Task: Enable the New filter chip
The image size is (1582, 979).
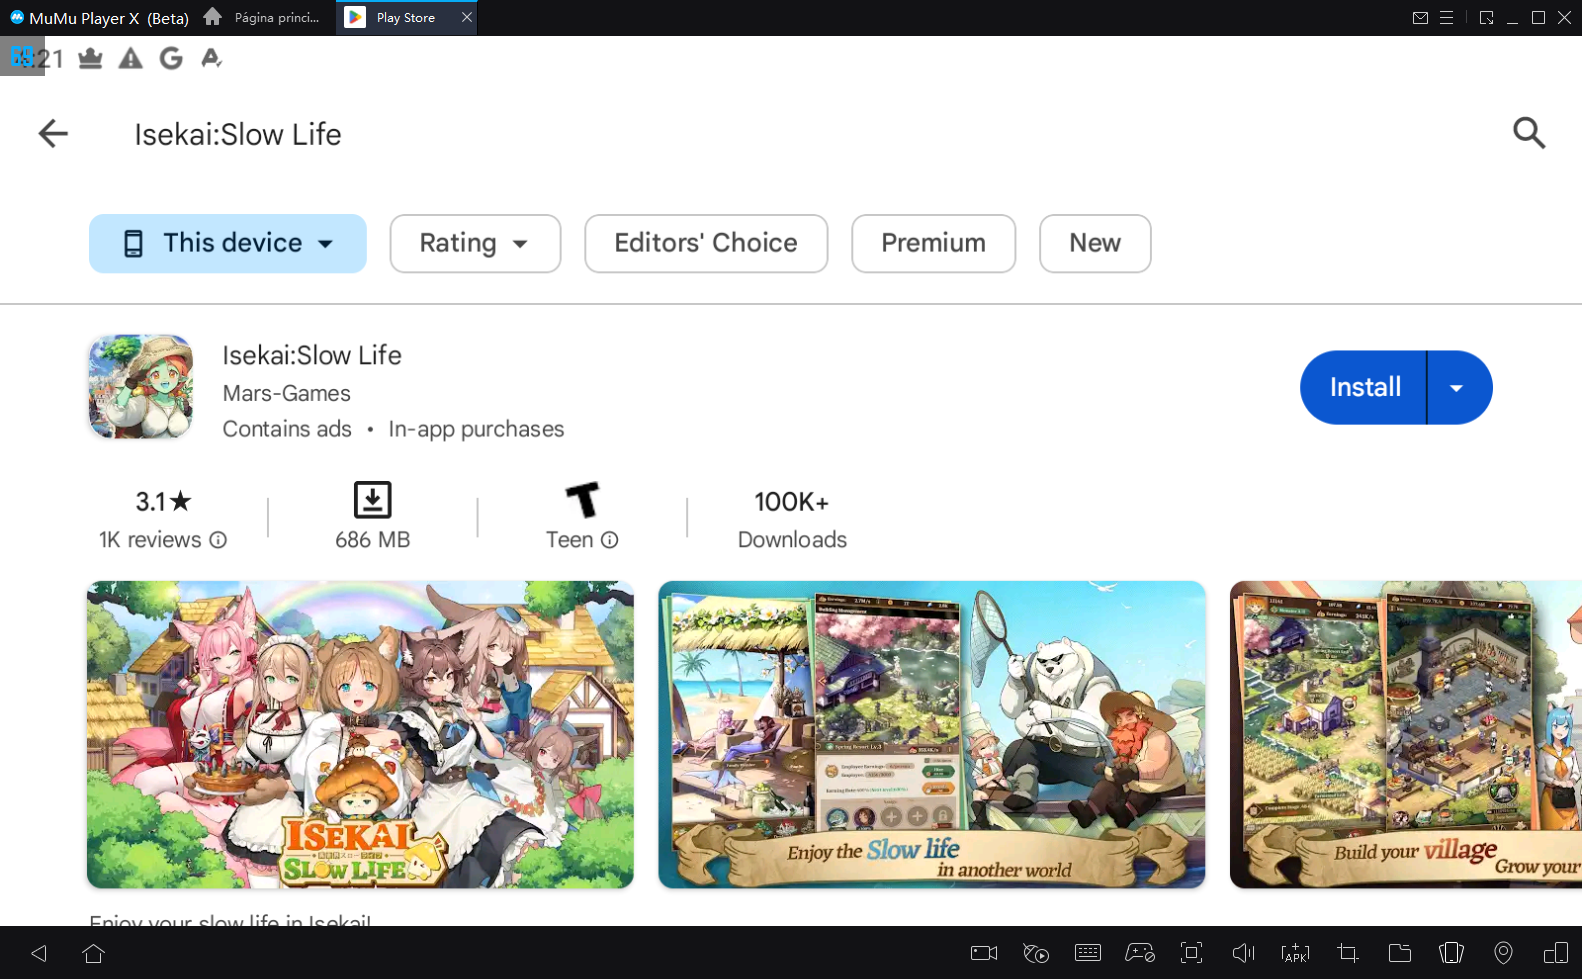Action: click(1094, 243)
